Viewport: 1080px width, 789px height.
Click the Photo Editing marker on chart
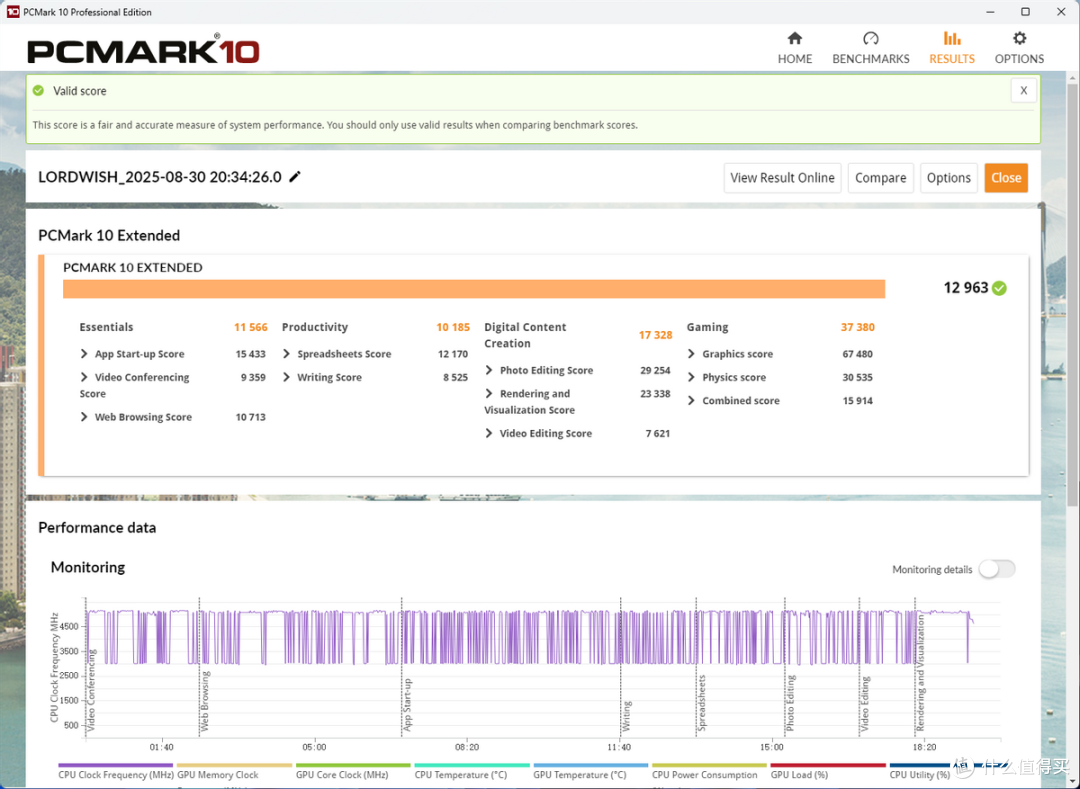[x=791, y=703]
